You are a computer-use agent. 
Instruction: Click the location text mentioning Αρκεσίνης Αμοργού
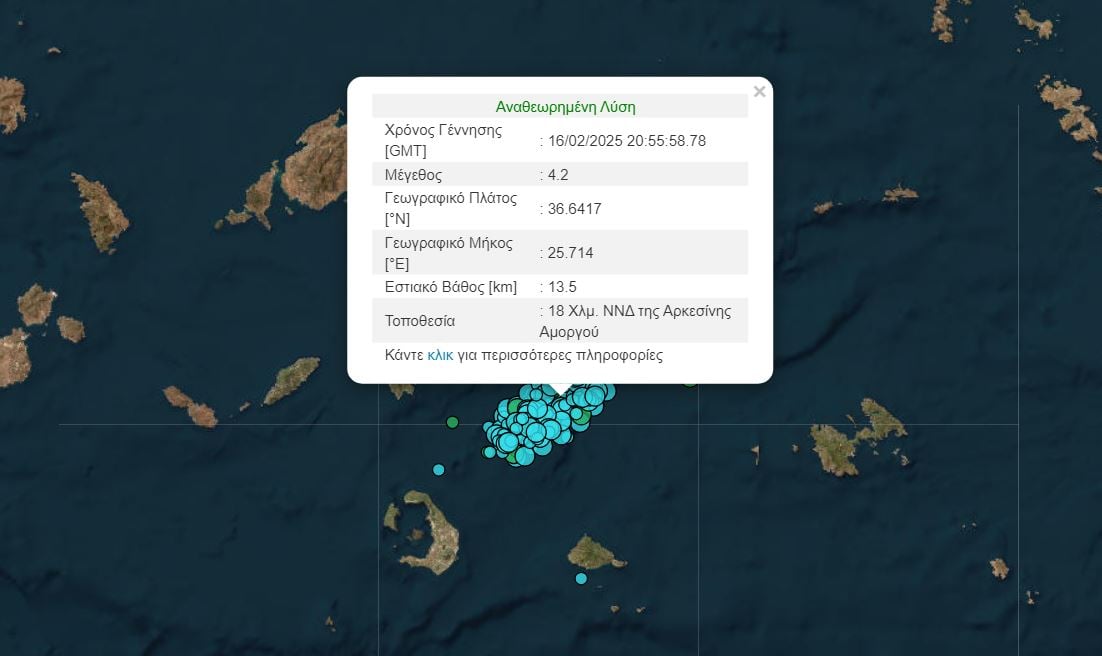637,321
